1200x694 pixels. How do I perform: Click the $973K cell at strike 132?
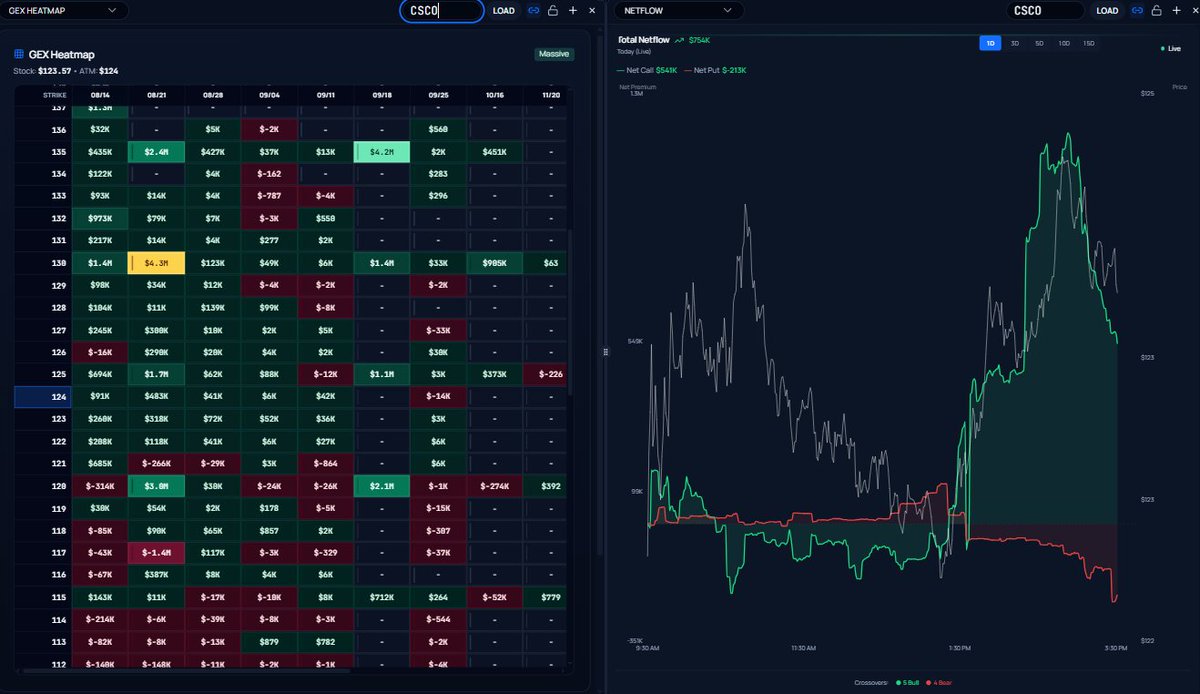(x=99, y=219)
